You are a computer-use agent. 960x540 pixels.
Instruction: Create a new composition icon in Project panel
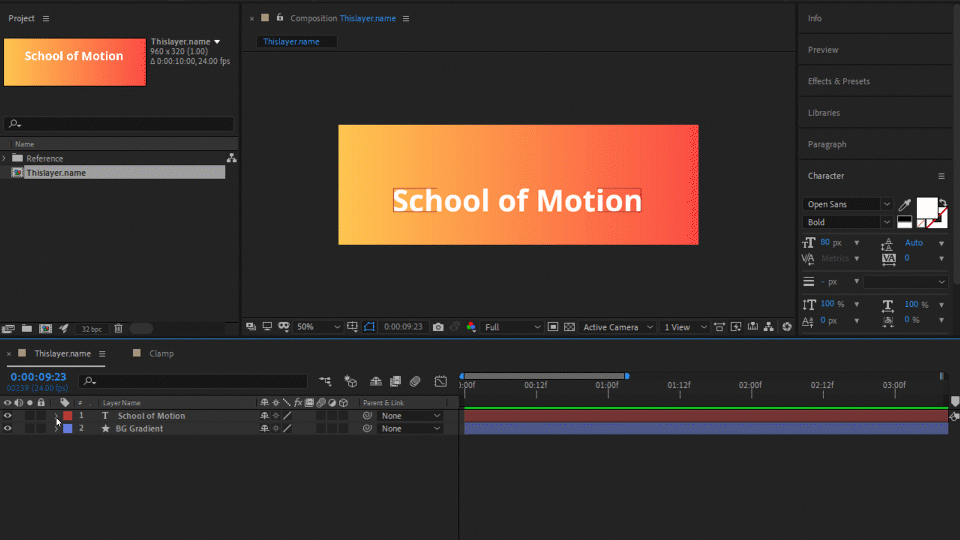pos(45,329)
